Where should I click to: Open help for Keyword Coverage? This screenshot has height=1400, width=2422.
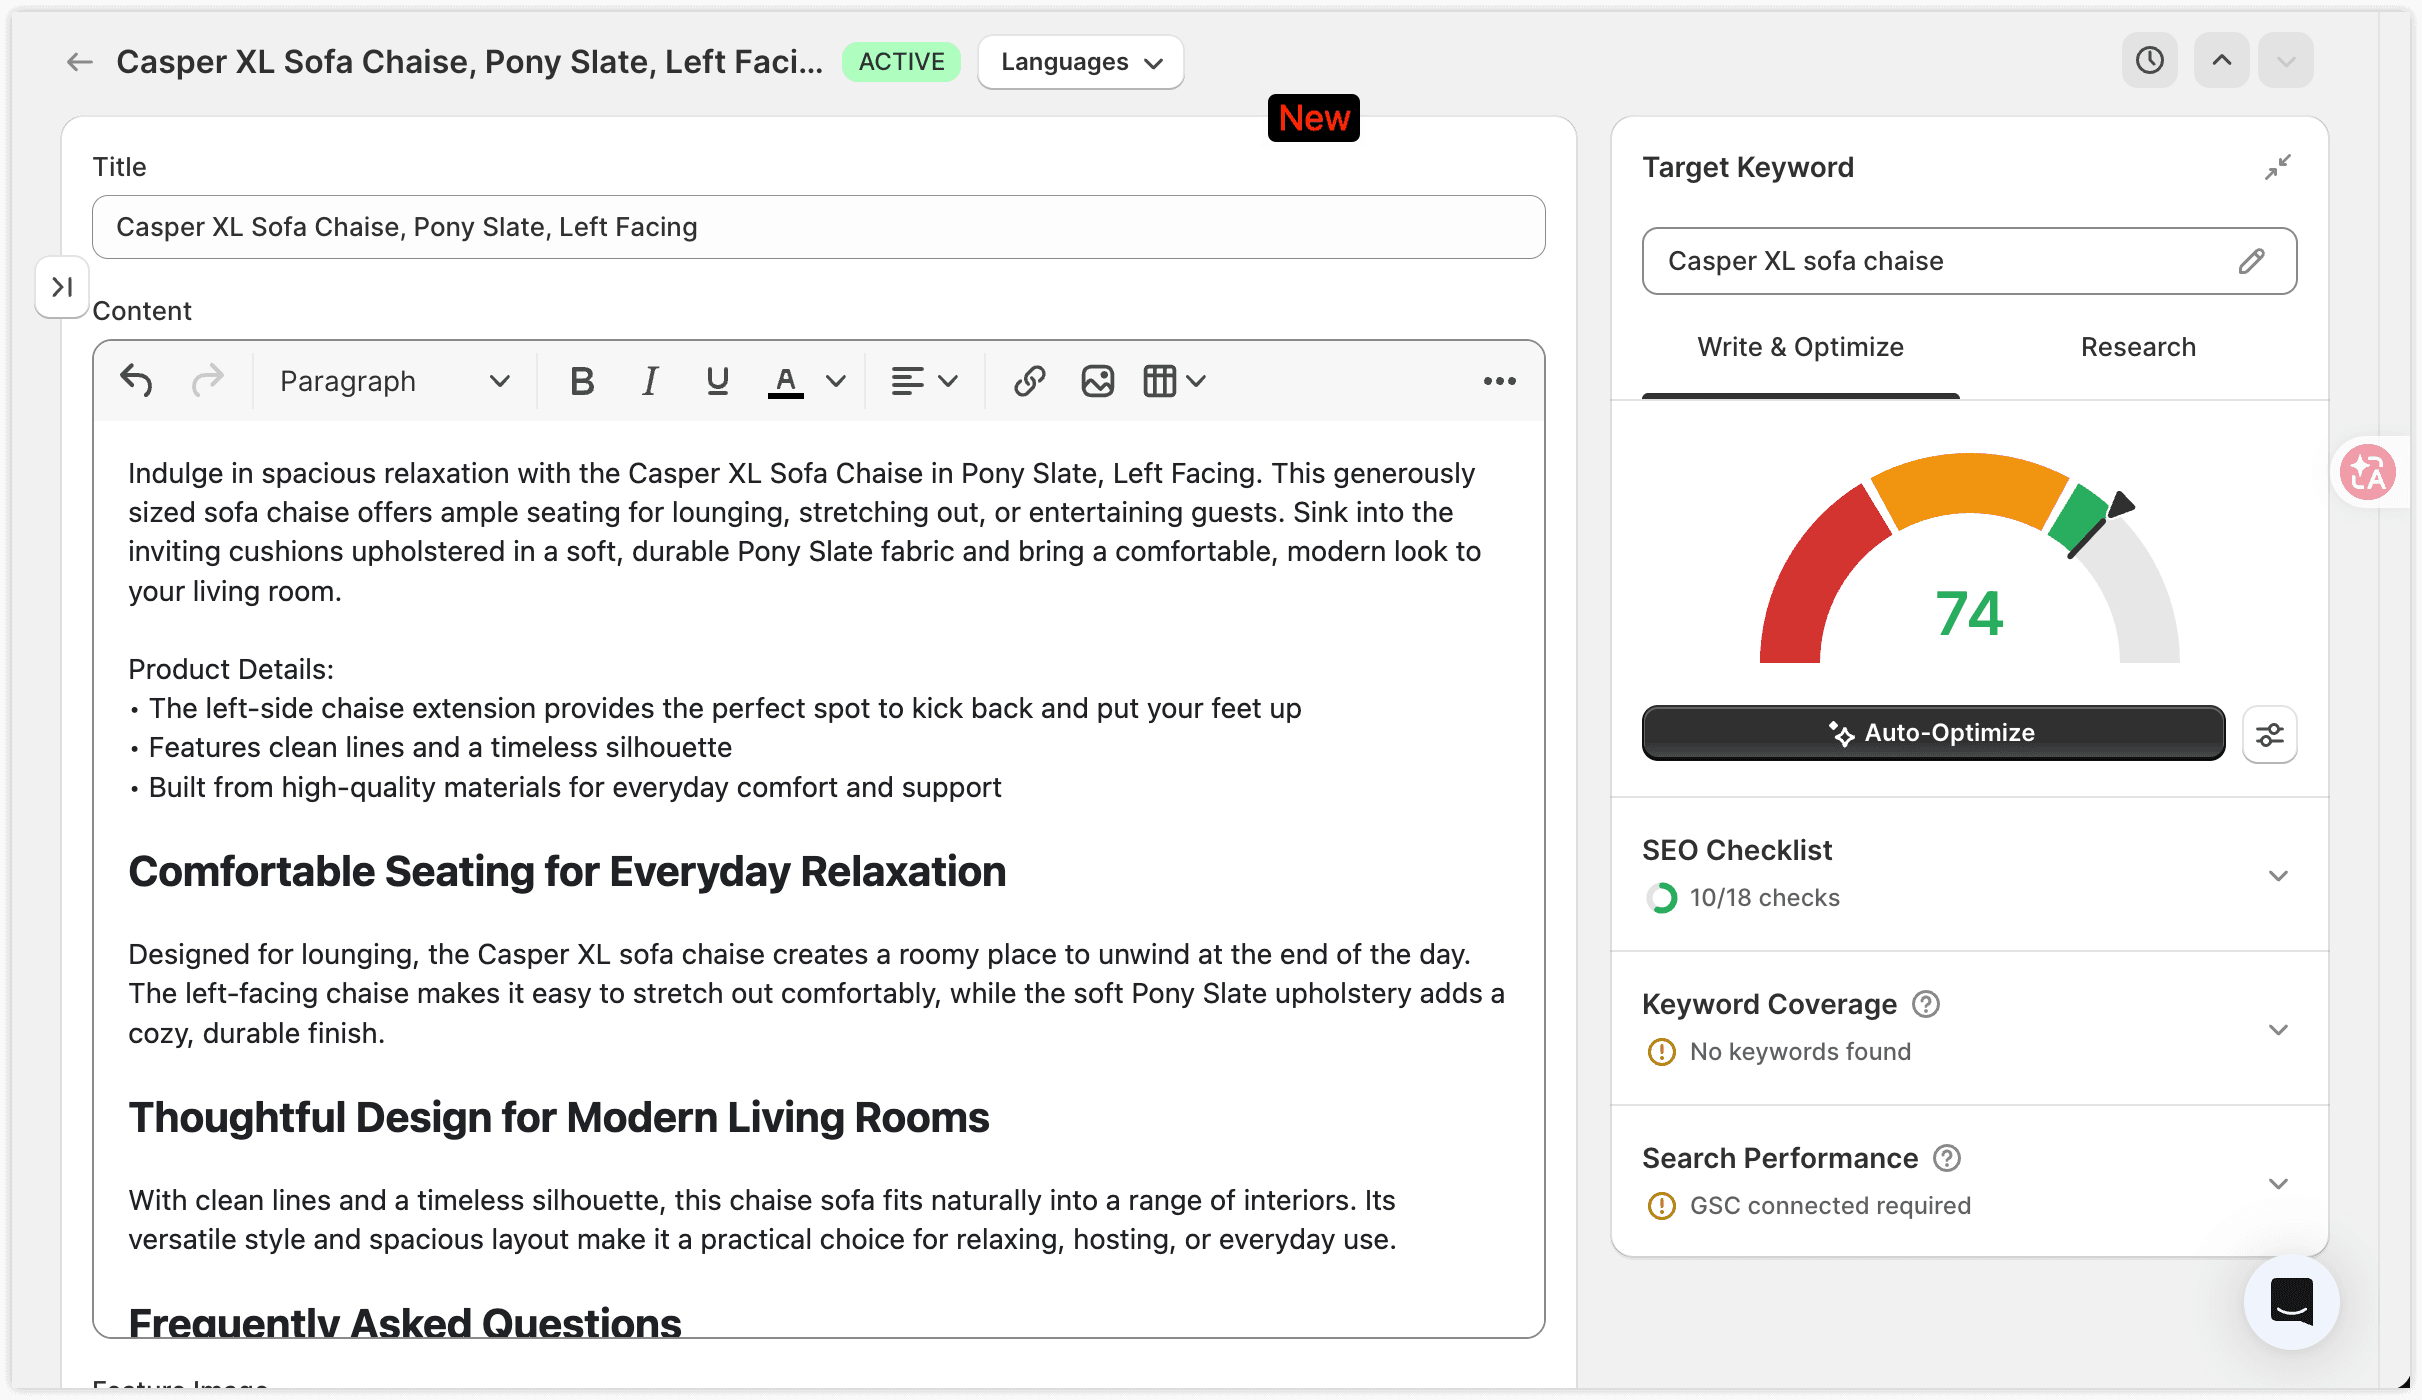pos(1926,1004)
